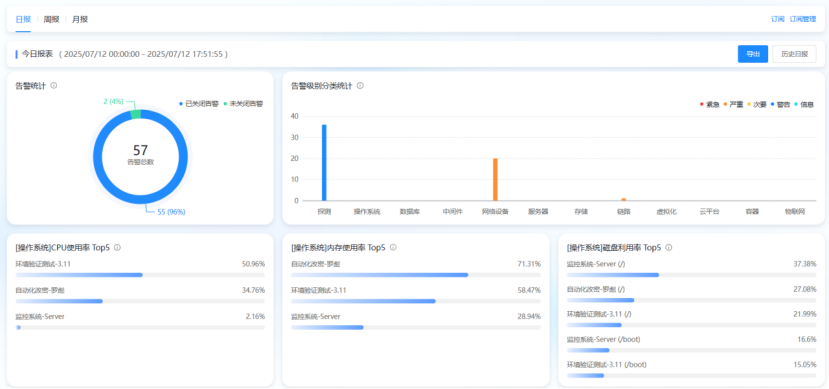Toggle the 紧急 severity legend item
The height and width of the screenshot is (389, 829).
tap(710, 105)
